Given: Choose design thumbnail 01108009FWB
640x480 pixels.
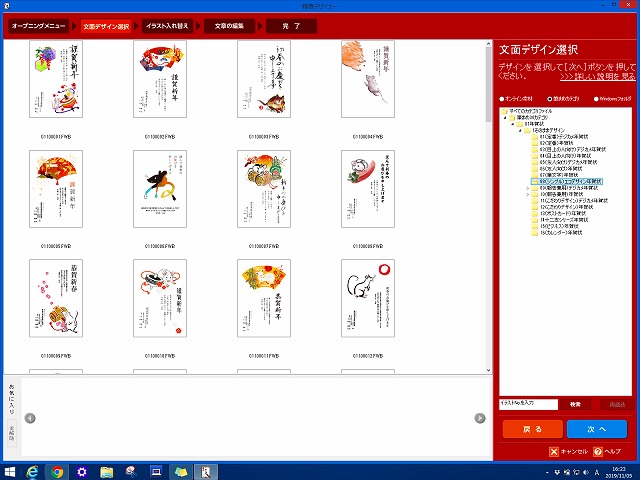Looking at the screenshot, I should [56, 298].
